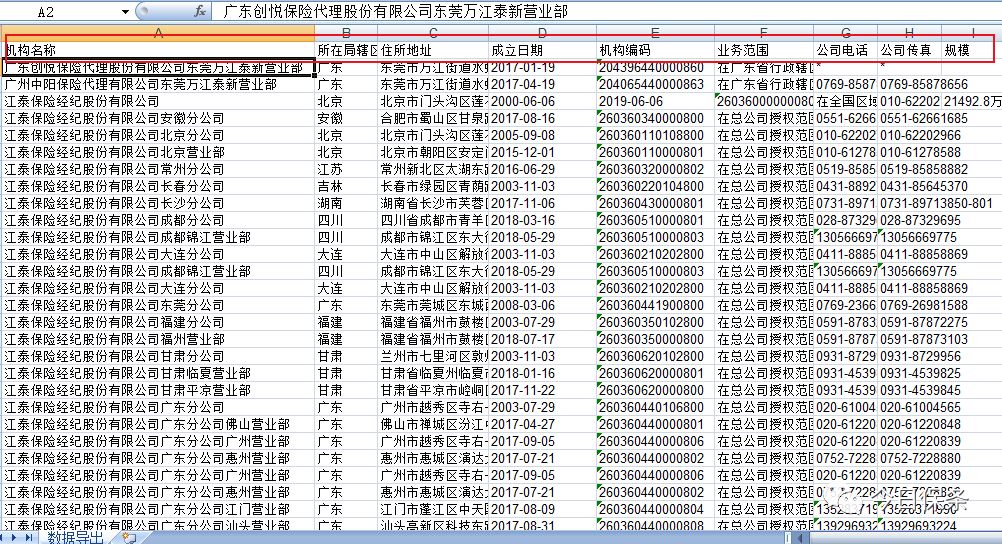The height and width of the screenshot is (544, 1002).
Task: Select cell 广州中阳保险代理有限公司东莞万江泰新营业部
Action: [x=158, y=84]
